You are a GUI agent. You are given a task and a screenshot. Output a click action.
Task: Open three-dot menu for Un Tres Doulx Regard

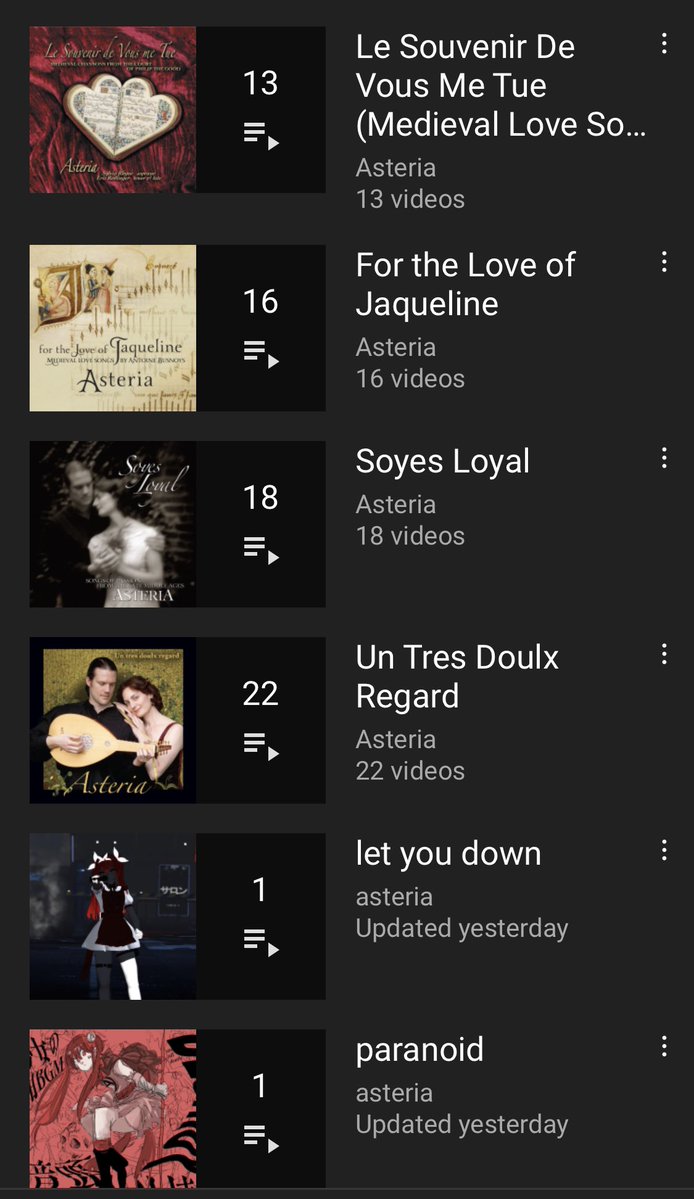coord(664,654)
